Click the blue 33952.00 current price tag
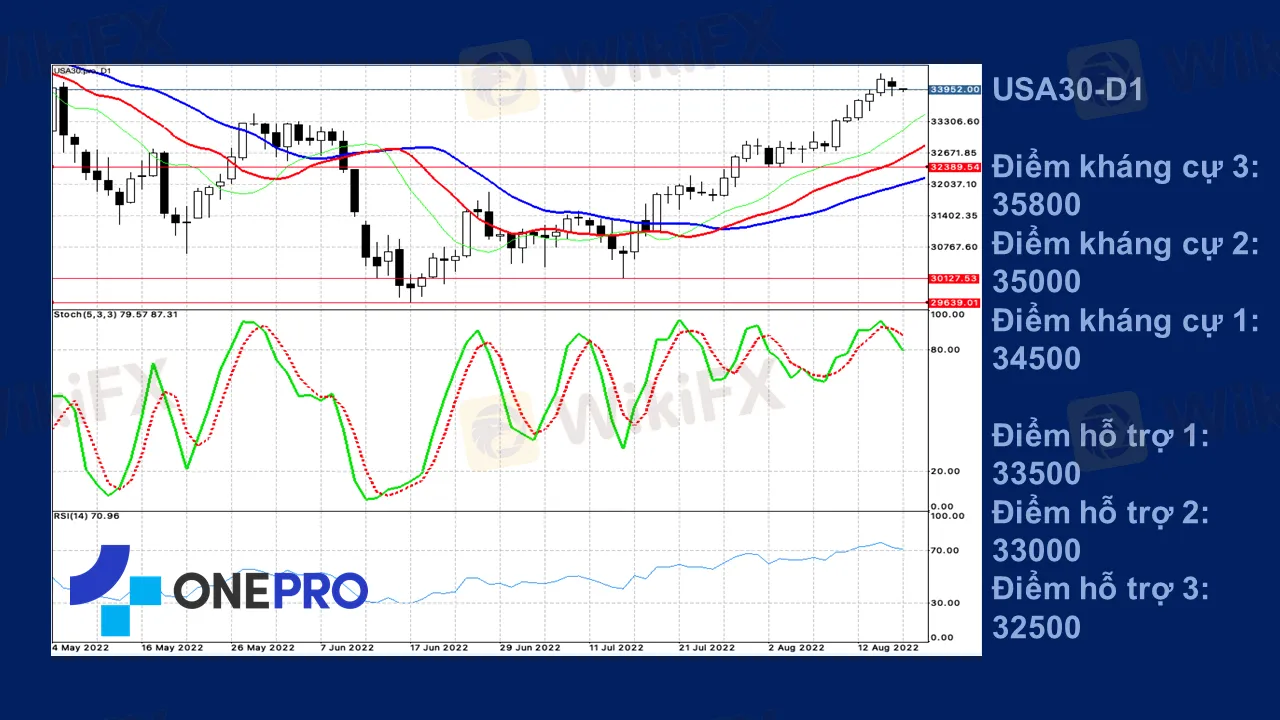The height and width of the screenshot is (720, 1280). pyautogui.click(x=954, y=90)
